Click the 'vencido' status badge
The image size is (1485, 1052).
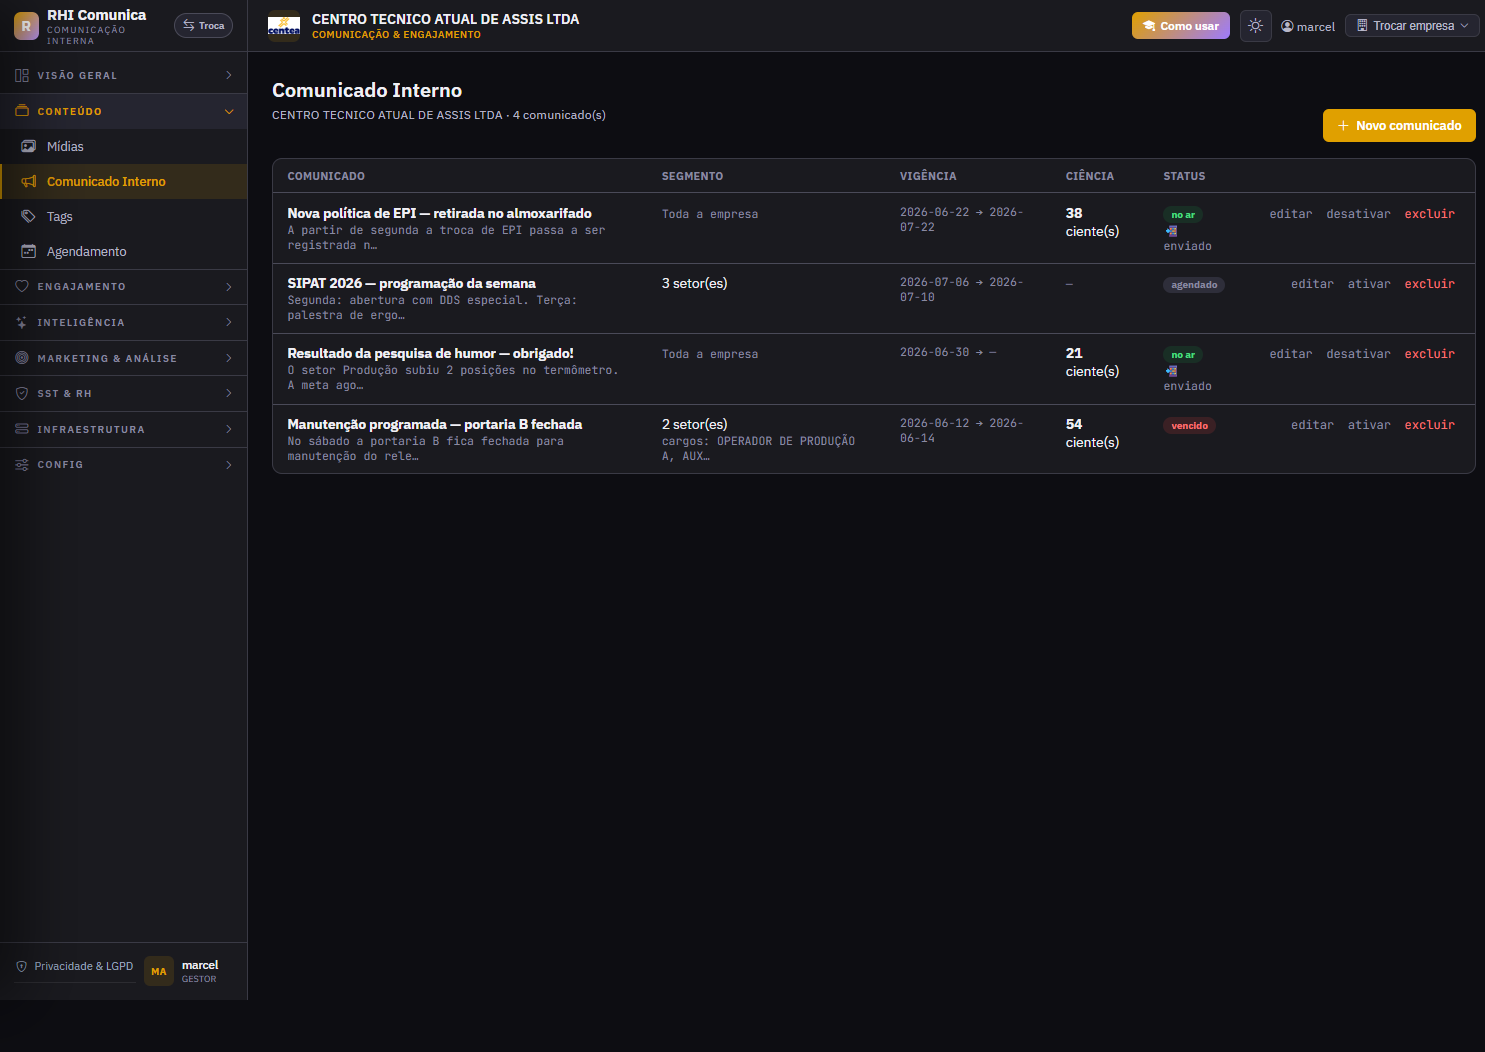(1189, 426)
